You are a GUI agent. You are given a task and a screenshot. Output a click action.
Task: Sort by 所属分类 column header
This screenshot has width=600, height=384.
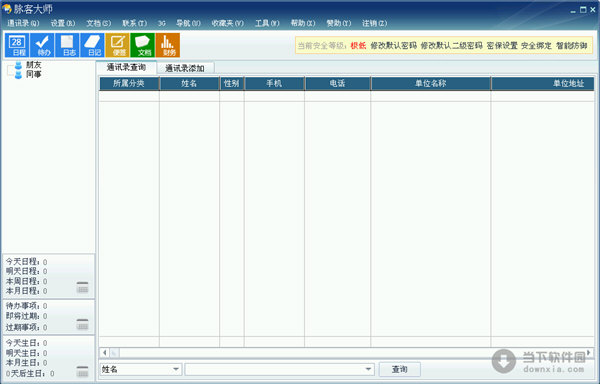[x=129, y=83]
